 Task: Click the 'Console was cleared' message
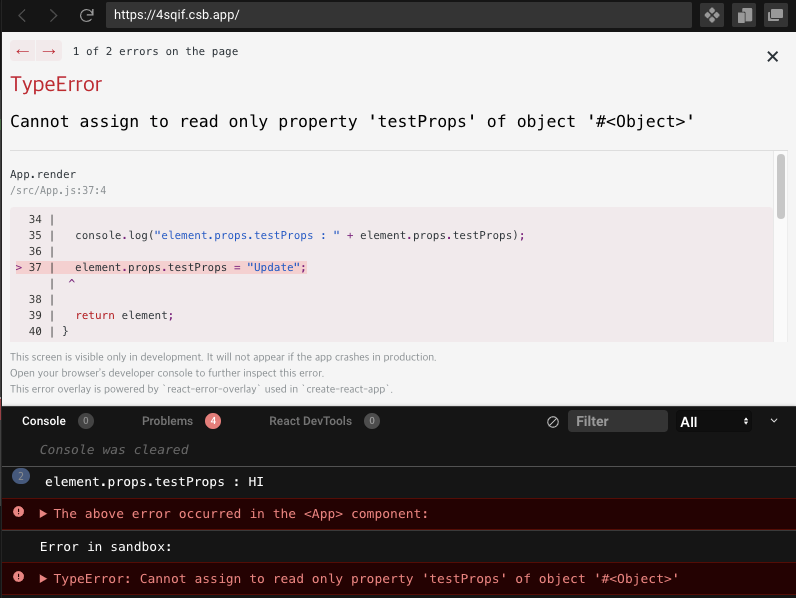[x=114, y=450]
